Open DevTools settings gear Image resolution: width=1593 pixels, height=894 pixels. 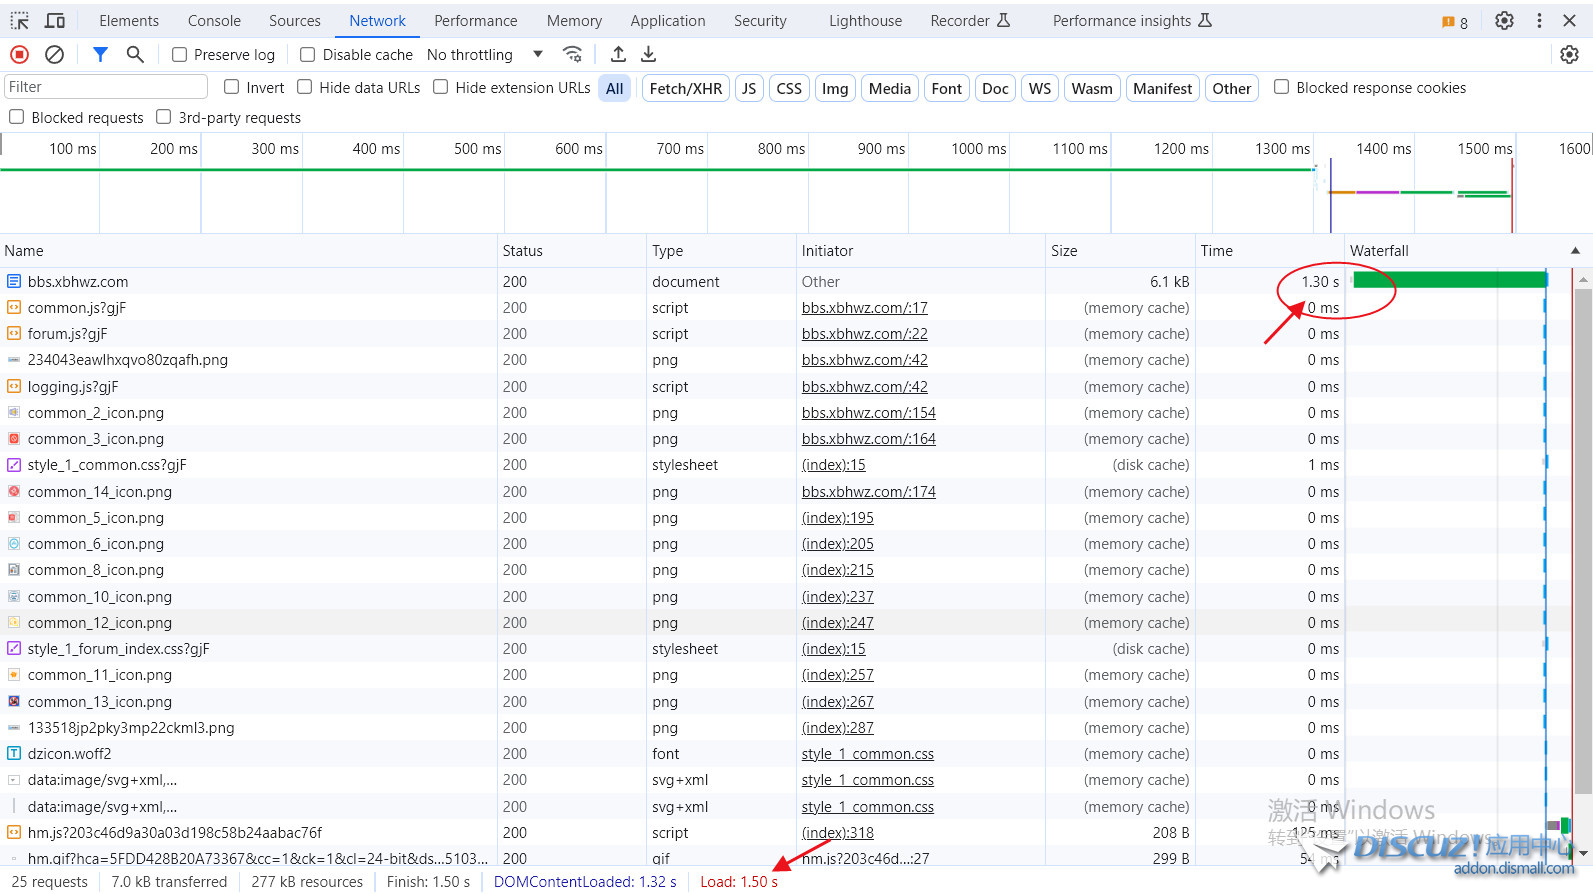pos(1504,20)
